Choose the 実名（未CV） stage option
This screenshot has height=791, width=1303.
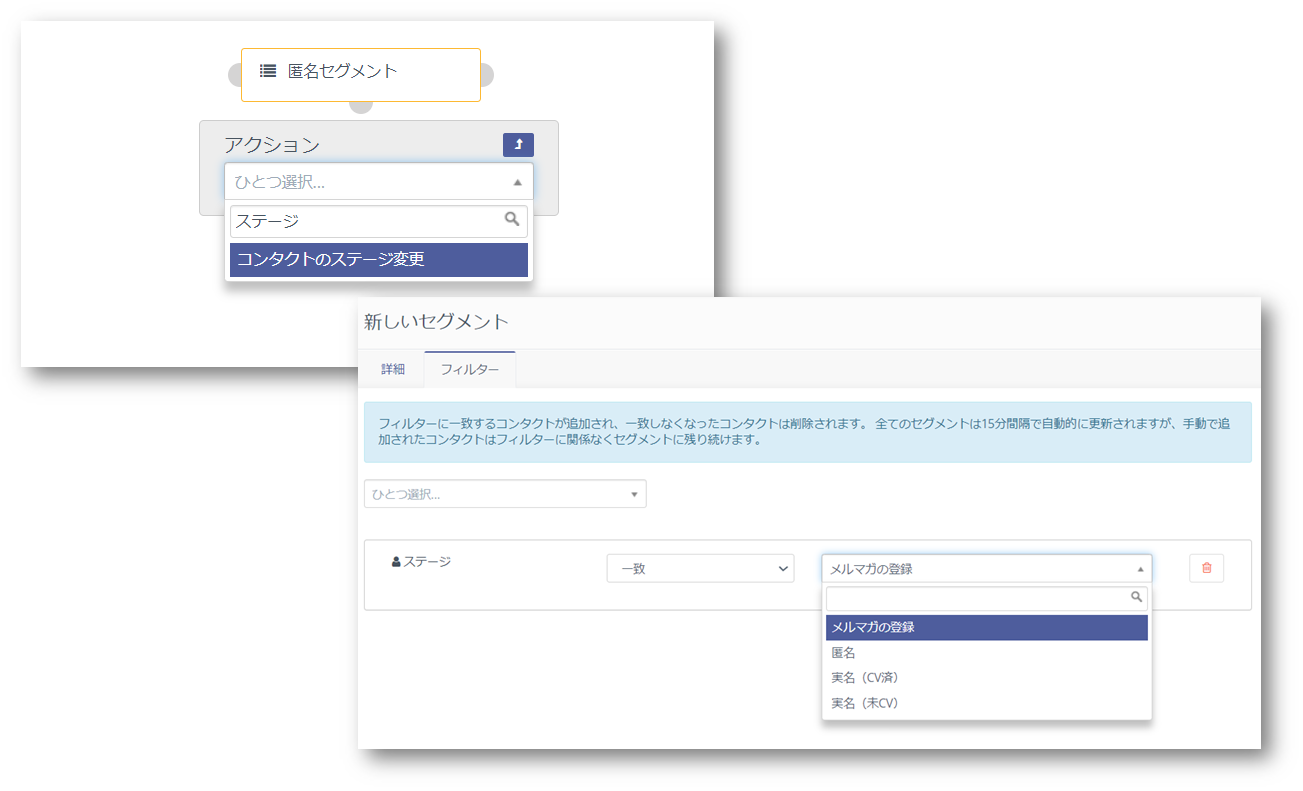(865, 704)
